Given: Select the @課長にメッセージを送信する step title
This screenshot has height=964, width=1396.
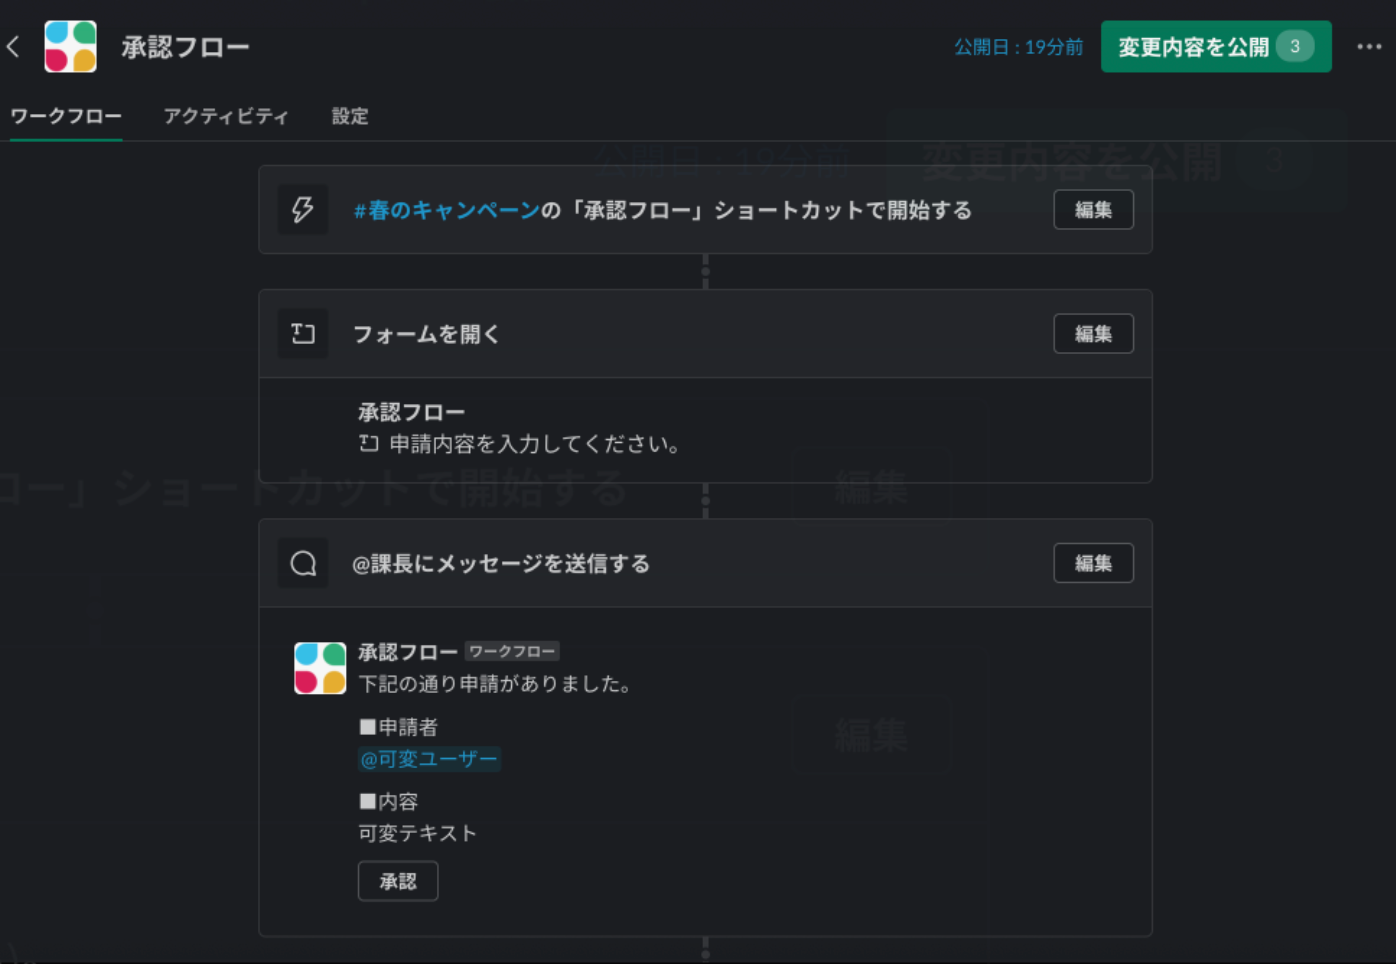Looking at the screenshot, I should 501,564.
